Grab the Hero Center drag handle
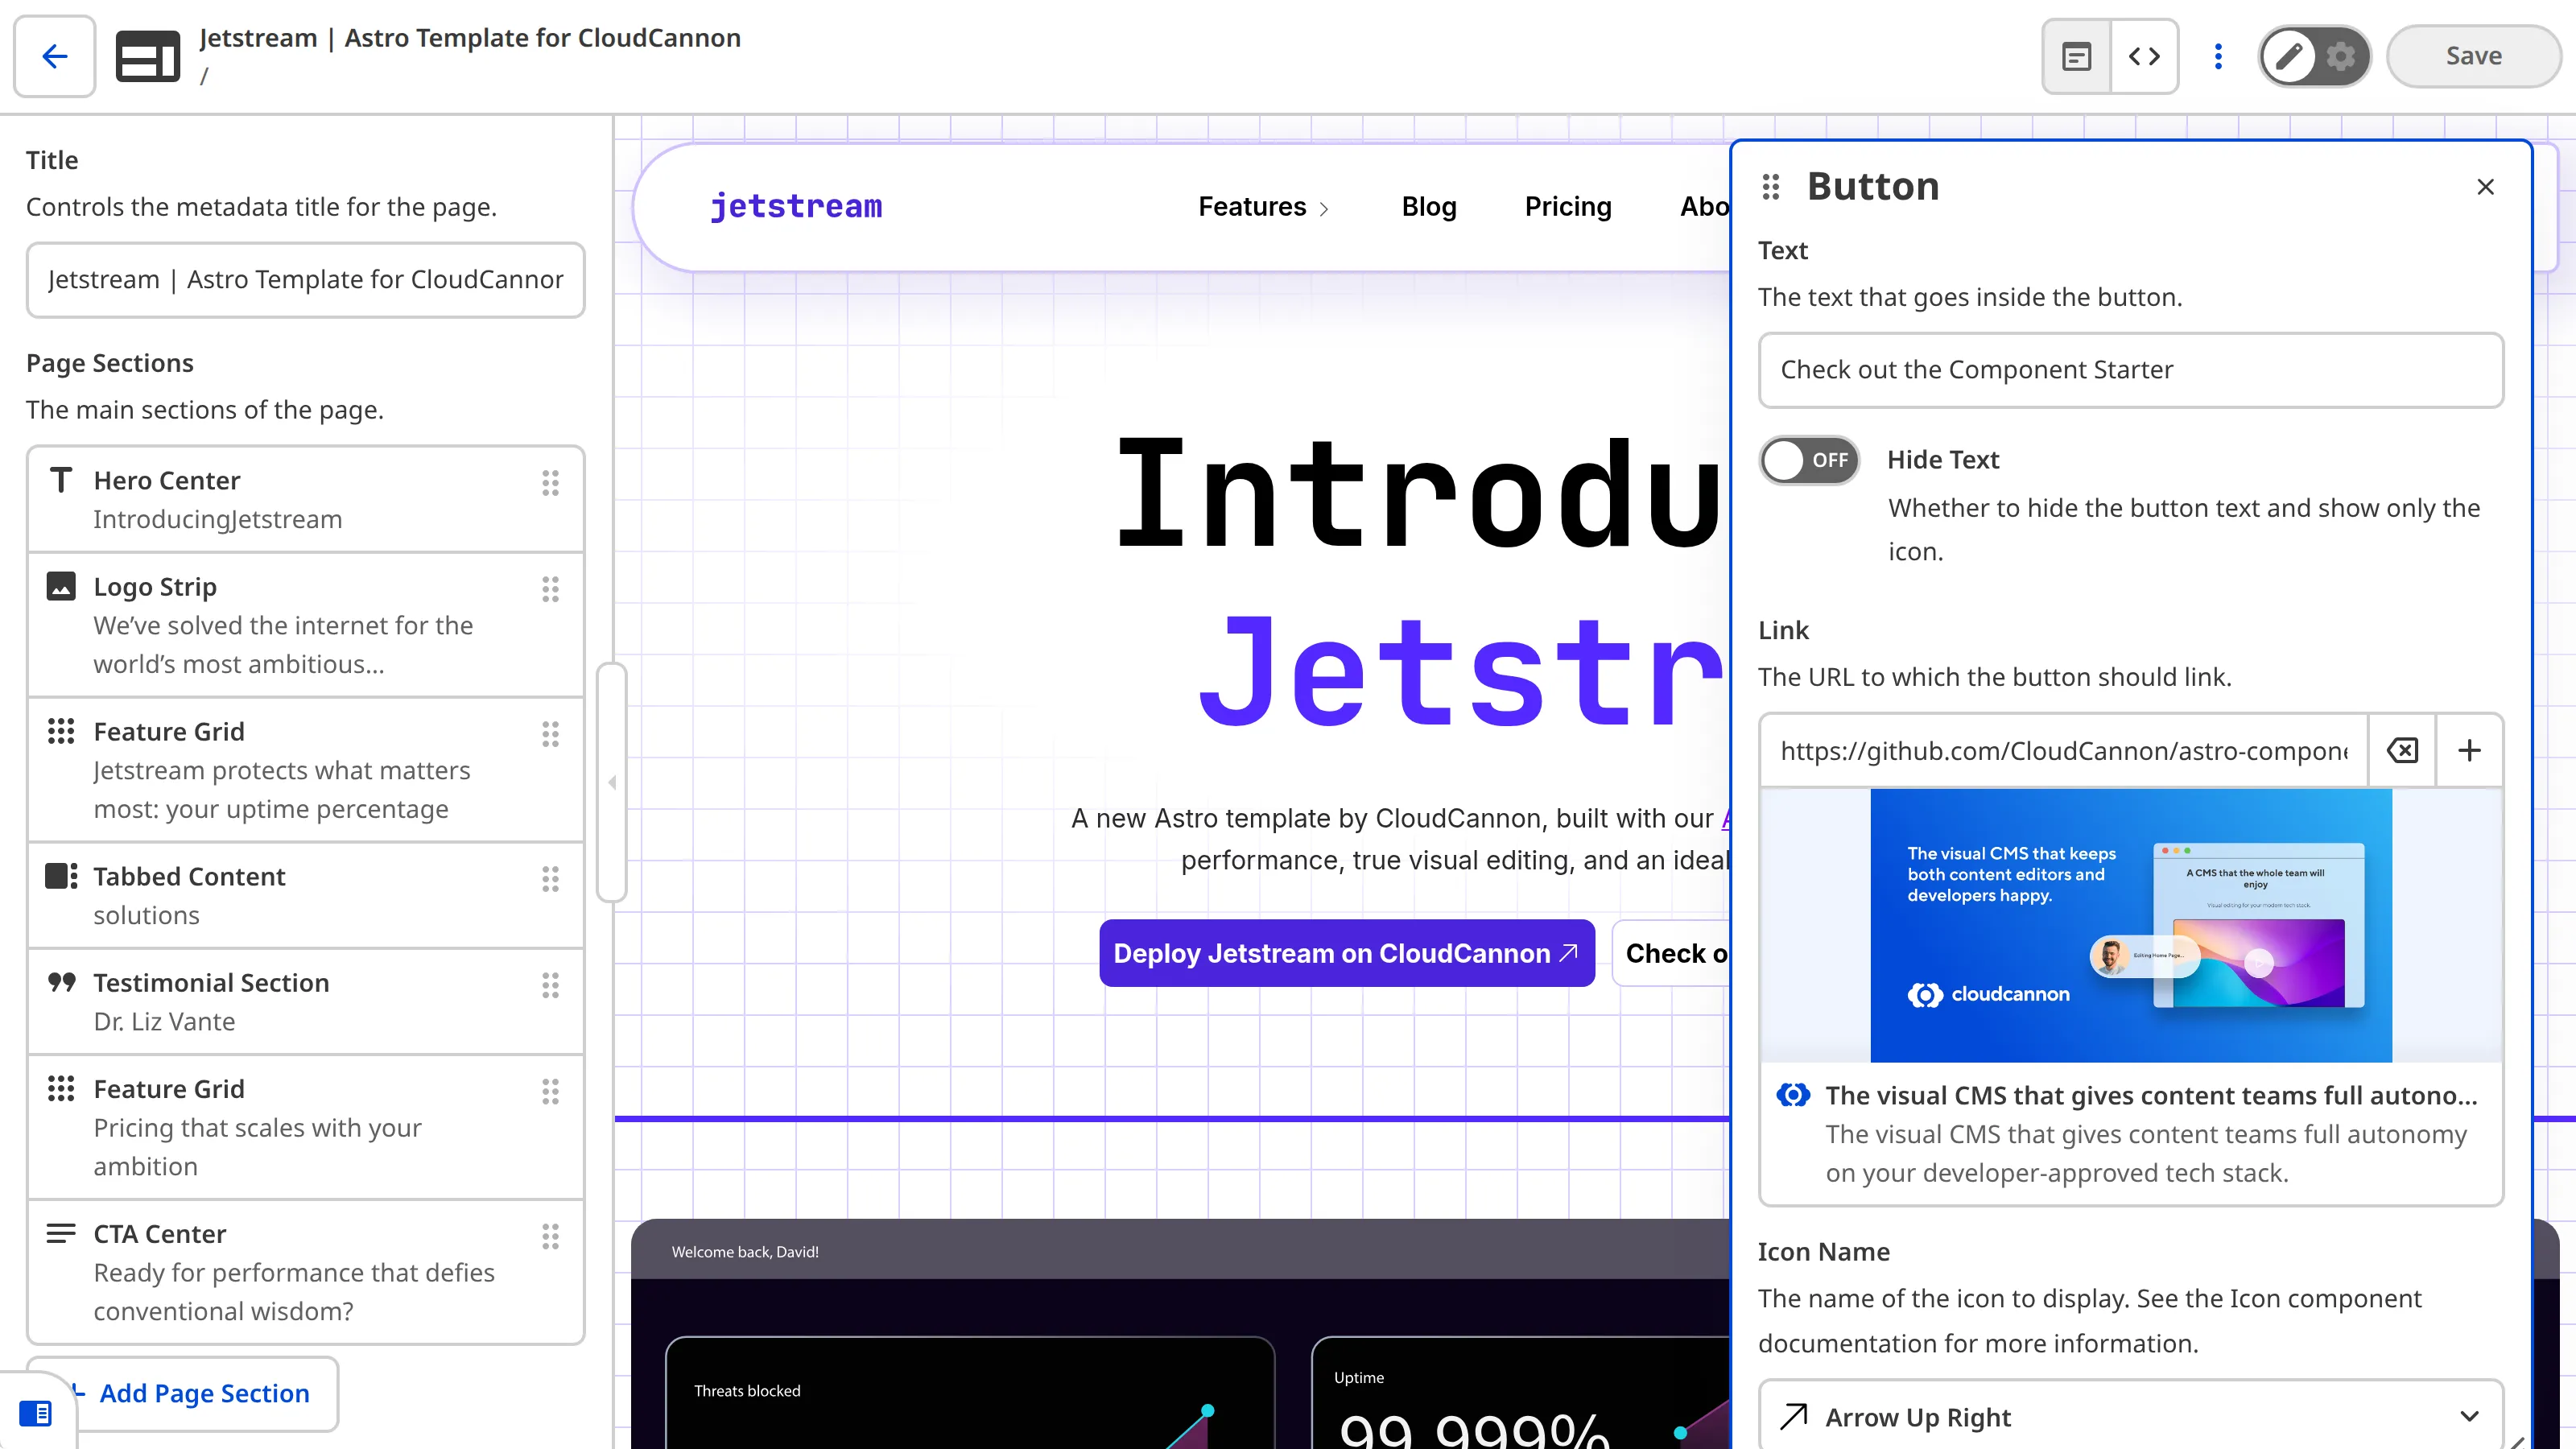 click(550, 483)
